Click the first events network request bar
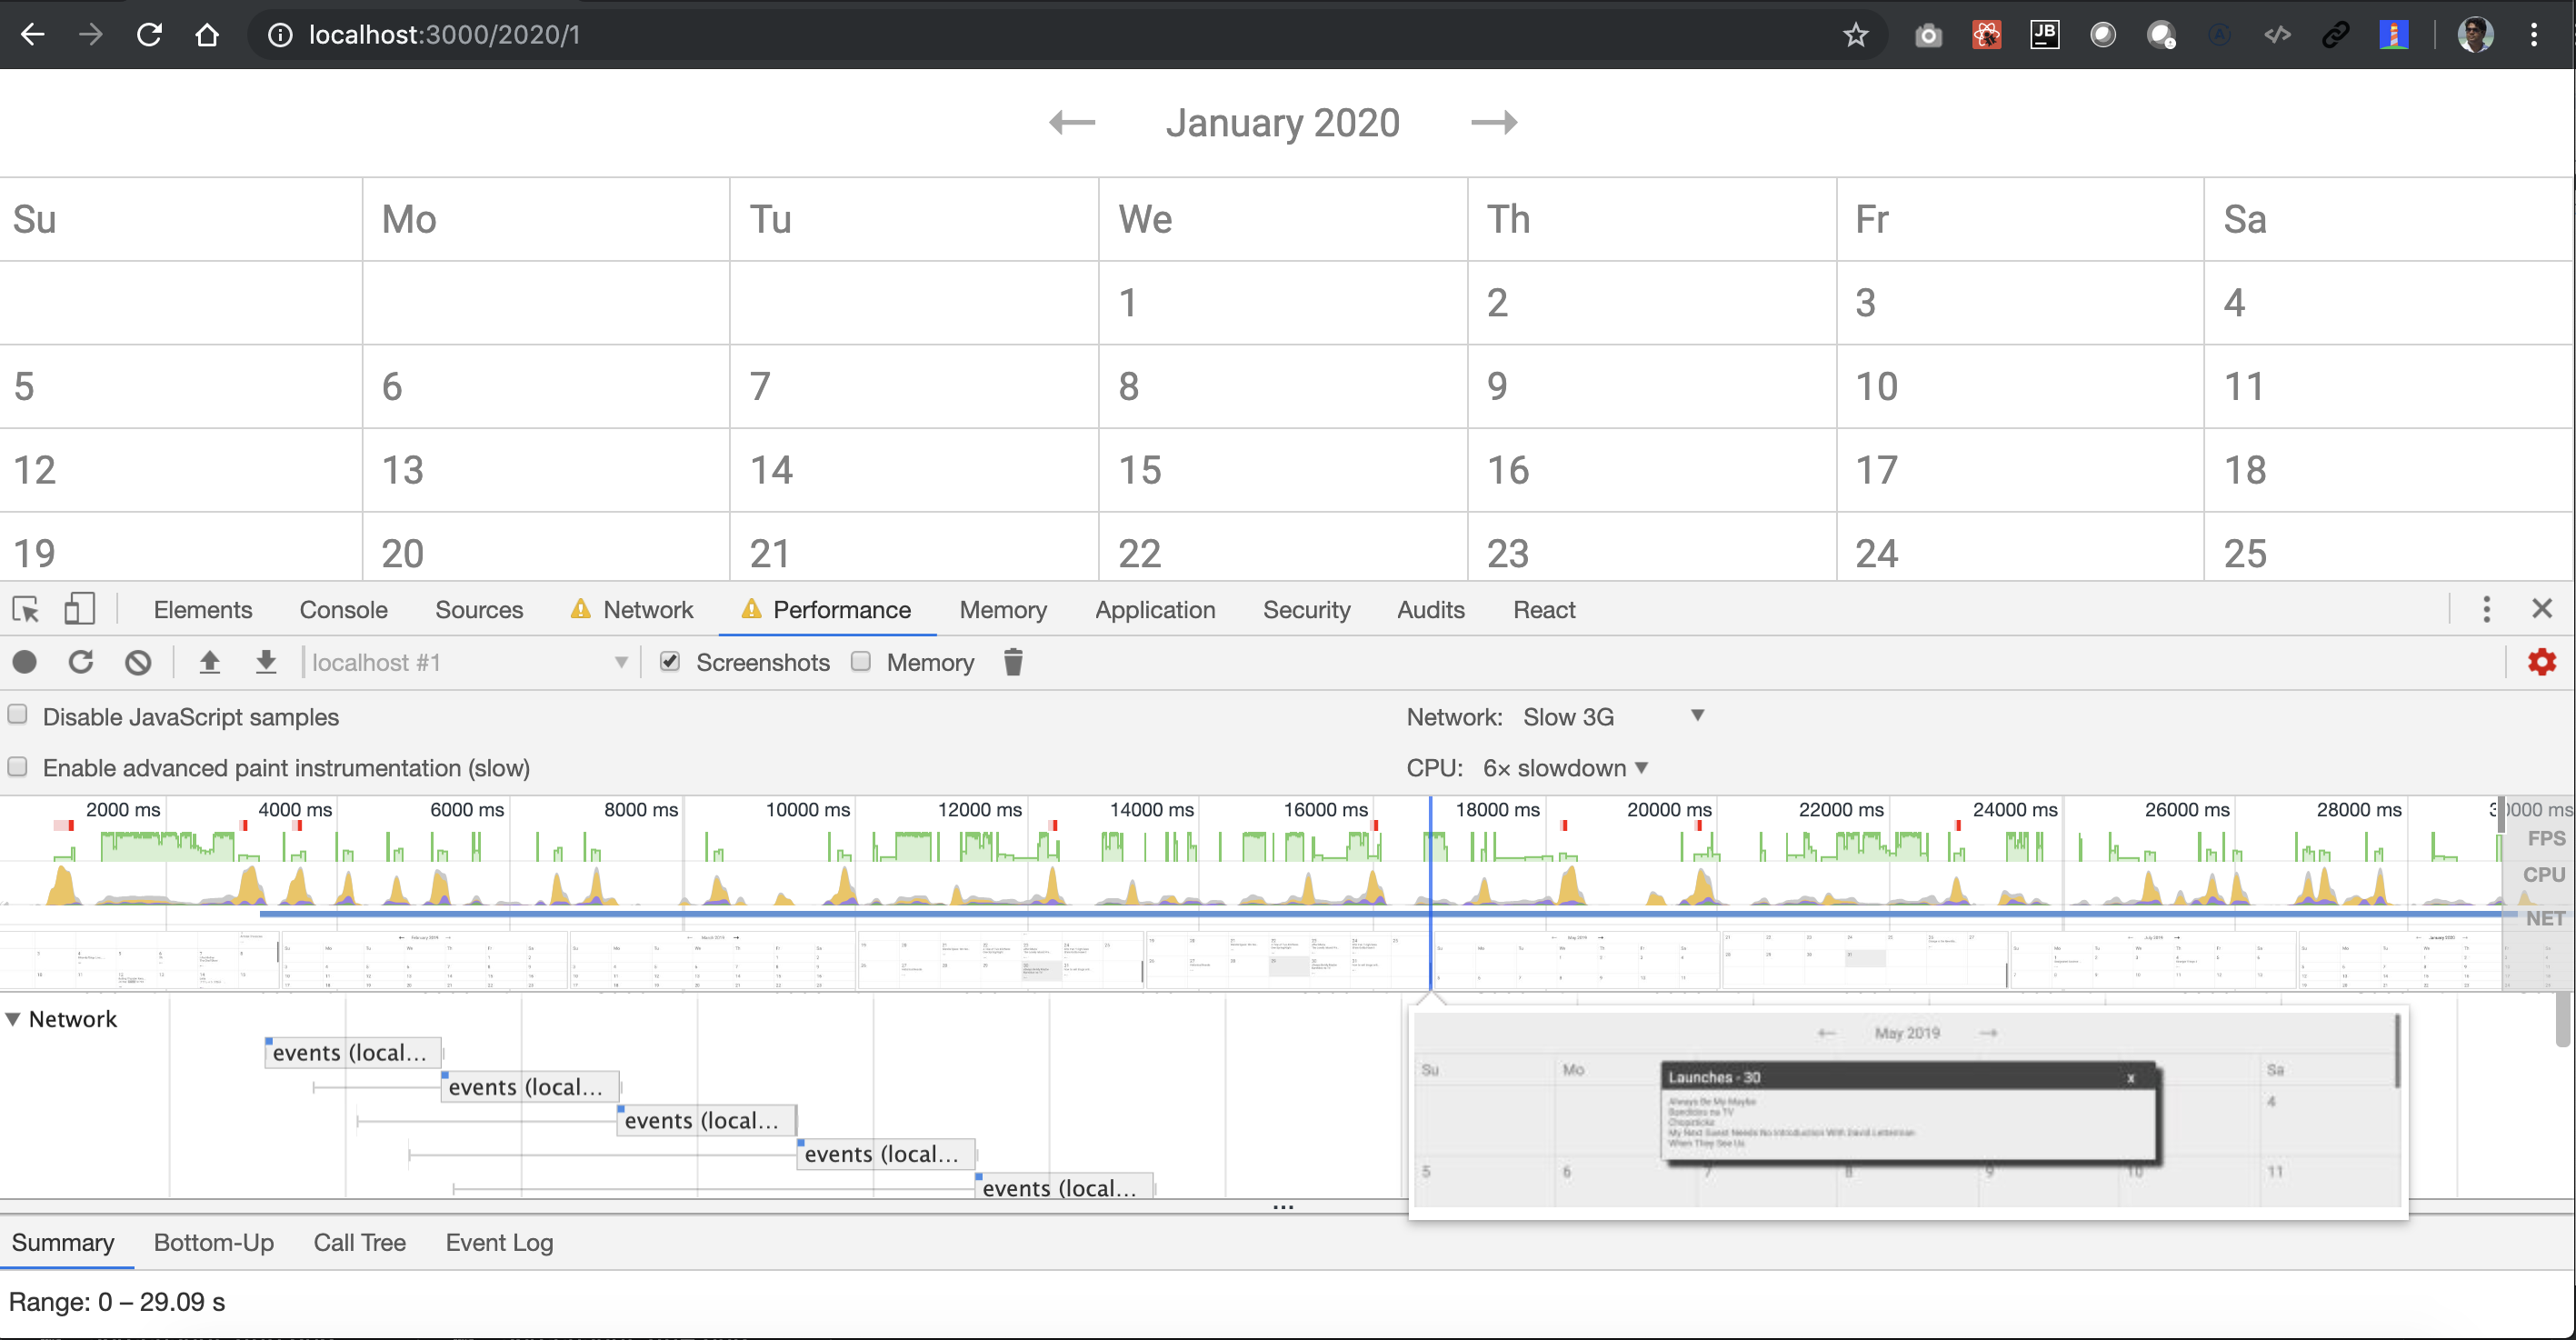 [351, 1052]
